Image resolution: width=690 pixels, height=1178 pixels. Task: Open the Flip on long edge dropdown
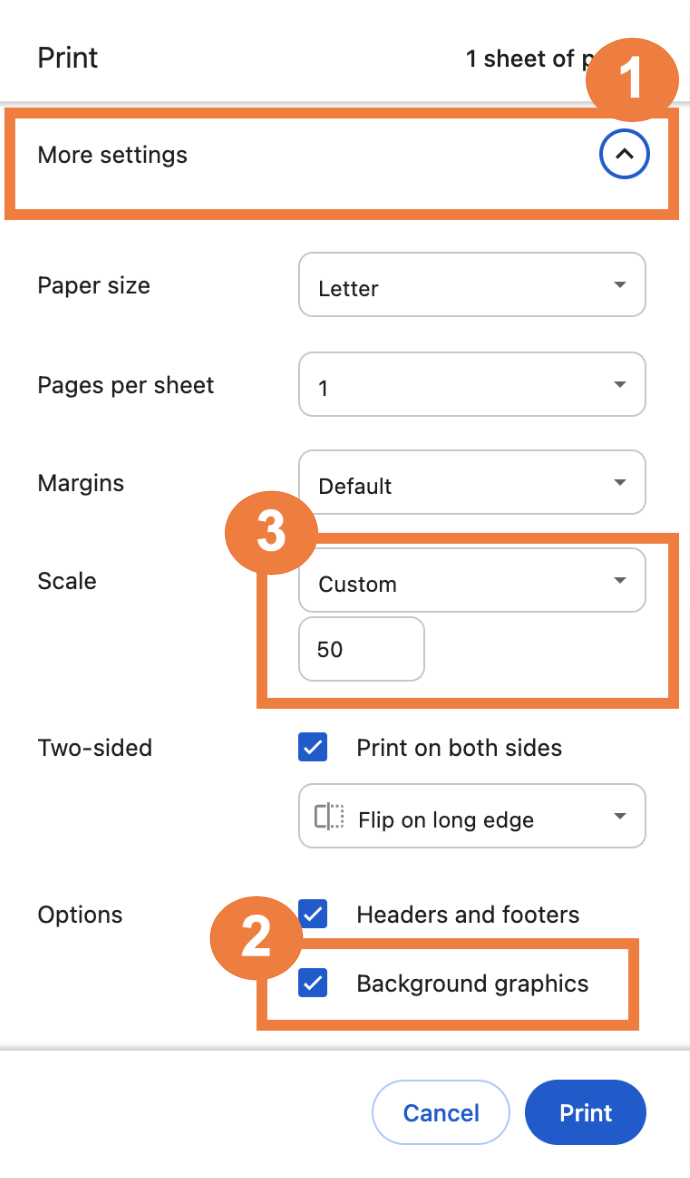pos(471,818)
